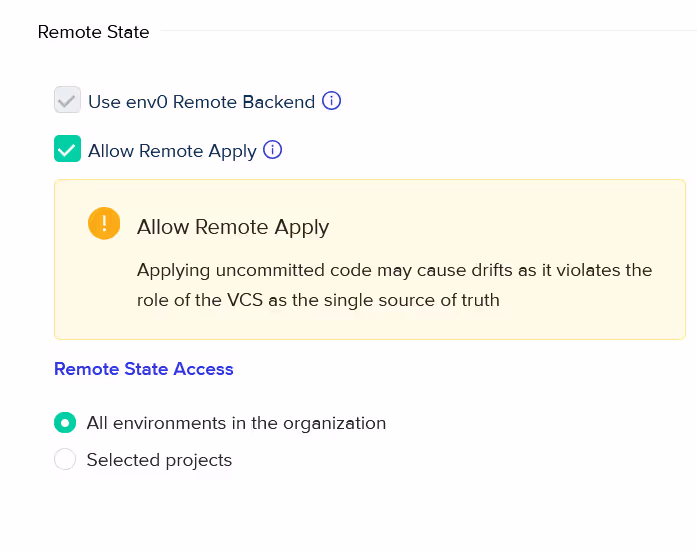Click the VCS single source of truth line
The width and height of the screenshot is (697, 551).
click(318, 300)
